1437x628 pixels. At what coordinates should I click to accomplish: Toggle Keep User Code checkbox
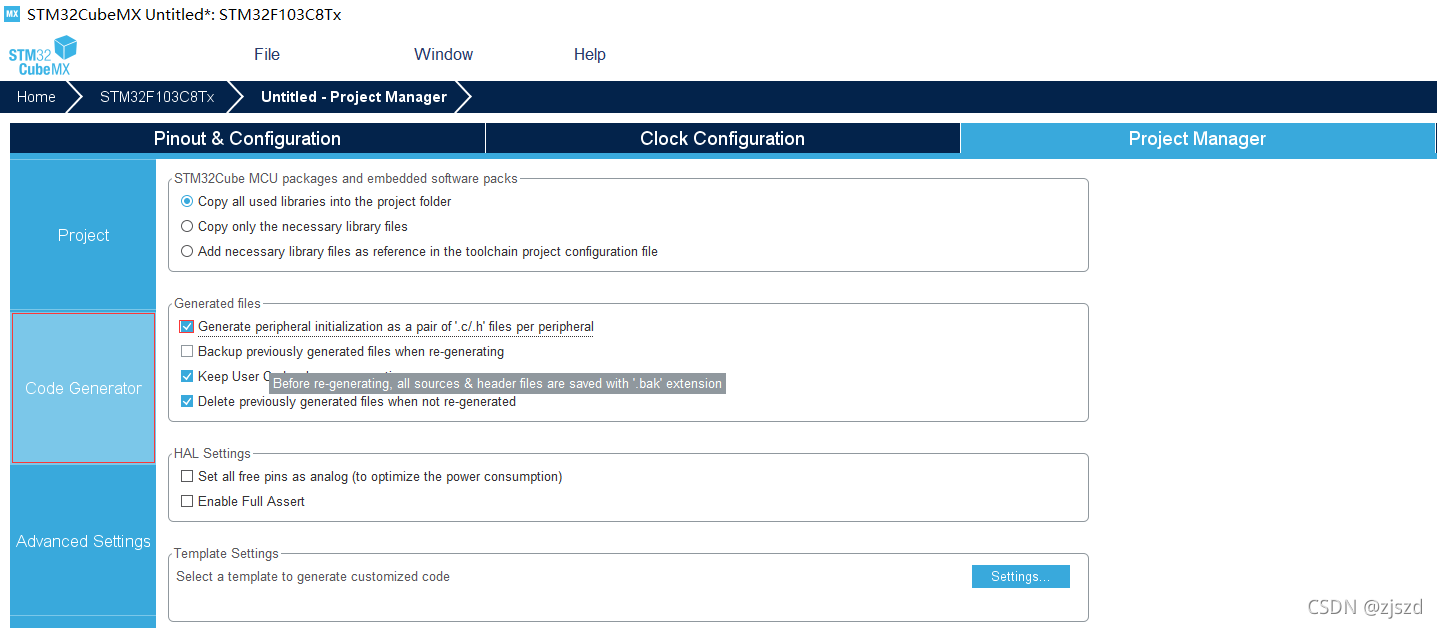[187, 377]
